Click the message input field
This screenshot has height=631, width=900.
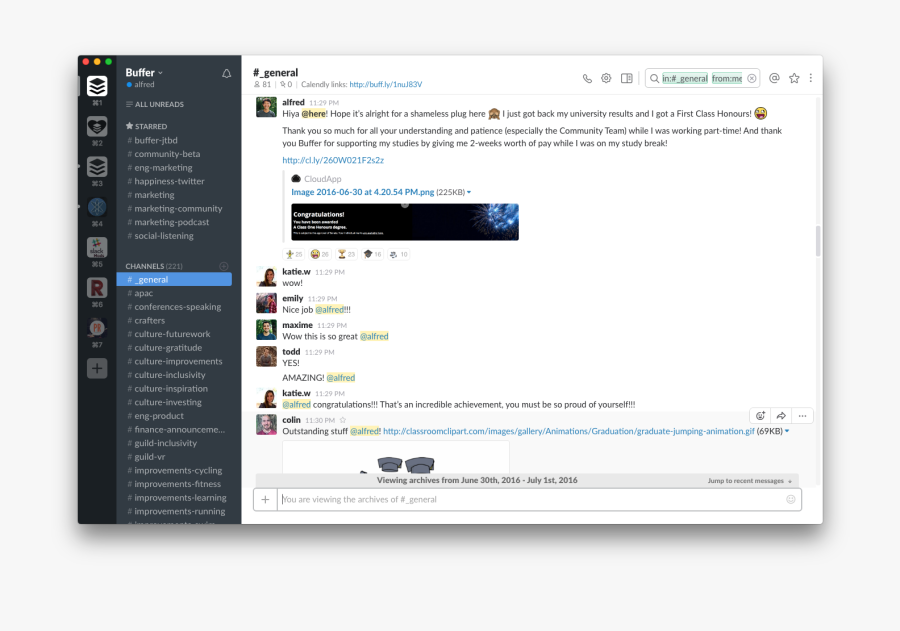(x=532, y=500)
